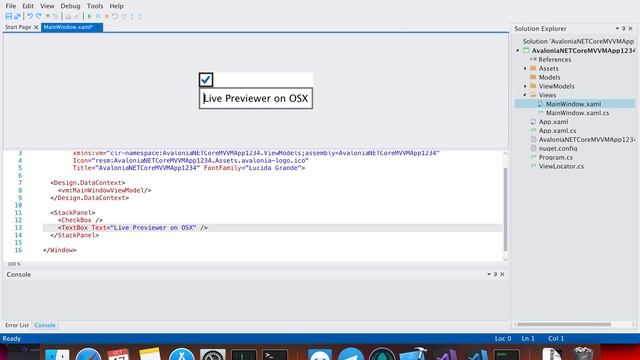Viewport: 640px width, 360px height.
Task: Select Program.cs in Solution Explorer
Action: tap(556, 158)
